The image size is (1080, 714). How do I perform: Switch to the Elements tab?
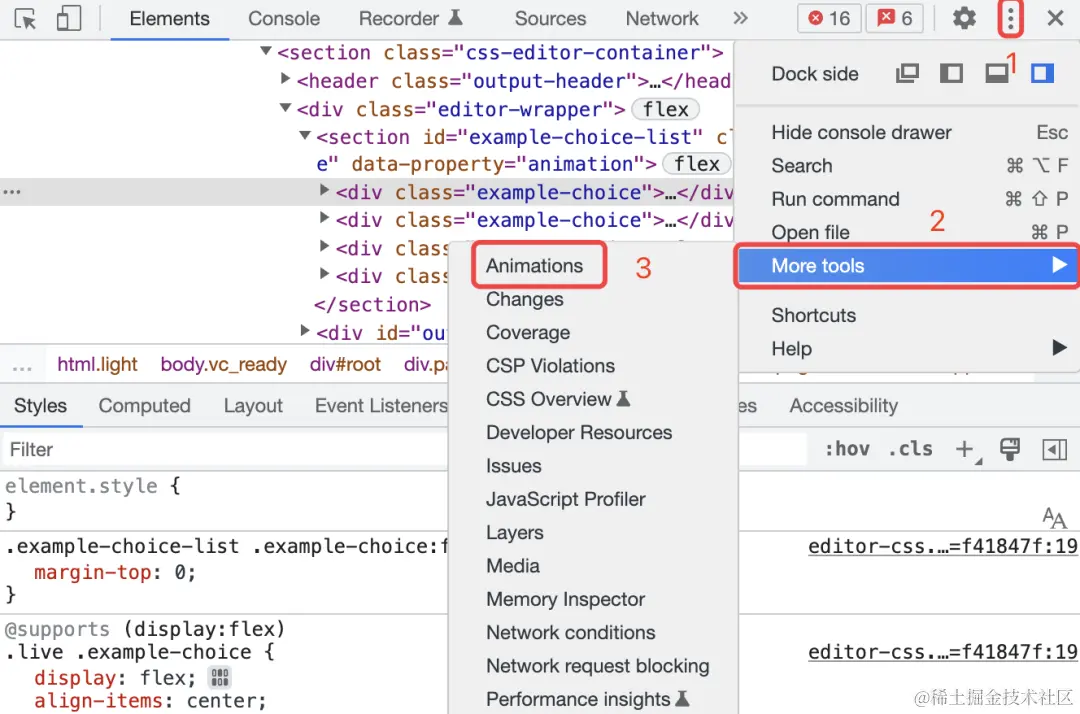click(169, 19)
